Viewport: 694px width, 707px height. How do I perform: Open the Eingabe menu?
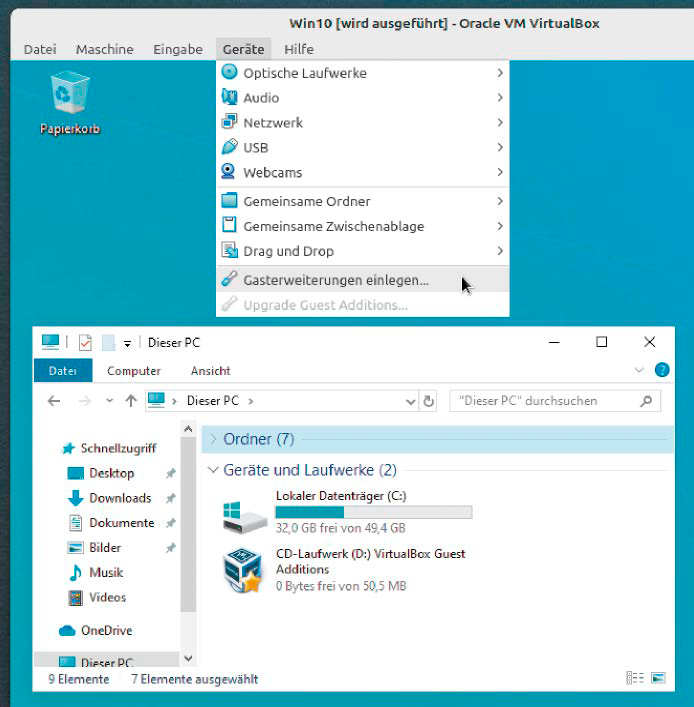point(178,49)
